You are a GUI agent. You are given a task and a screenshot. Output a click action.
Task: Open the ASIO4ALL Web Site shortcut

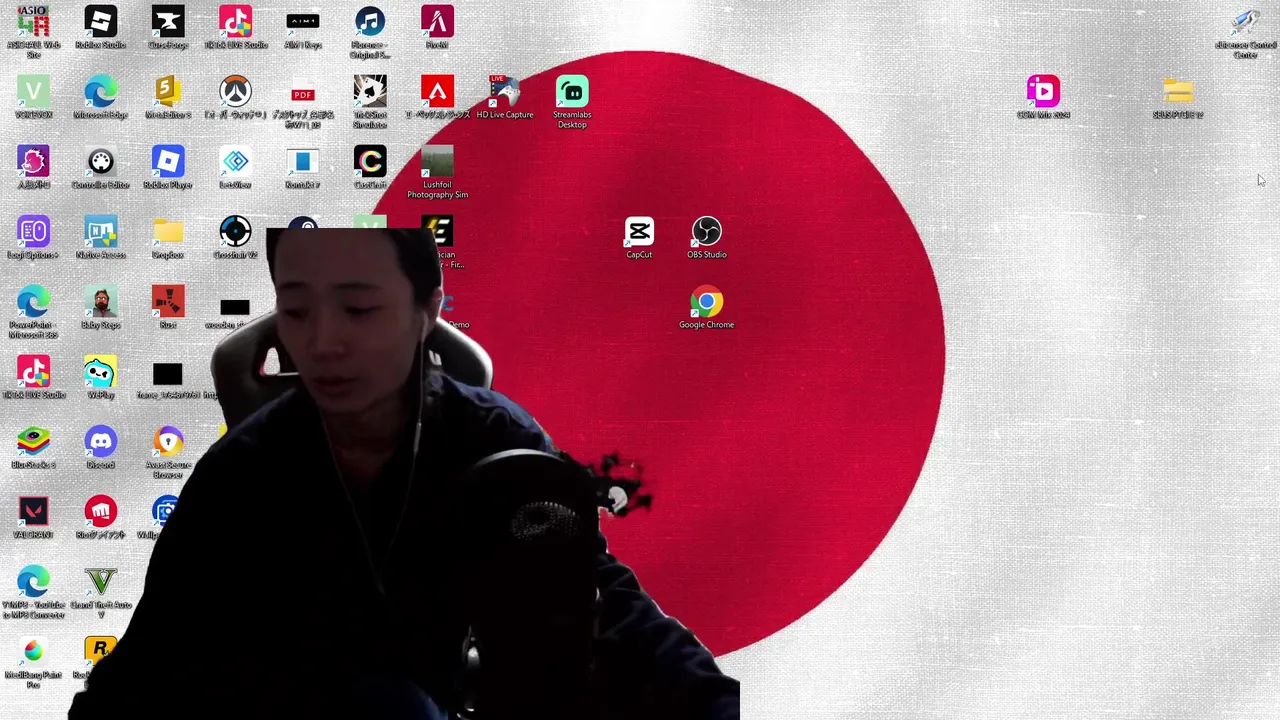33,22
